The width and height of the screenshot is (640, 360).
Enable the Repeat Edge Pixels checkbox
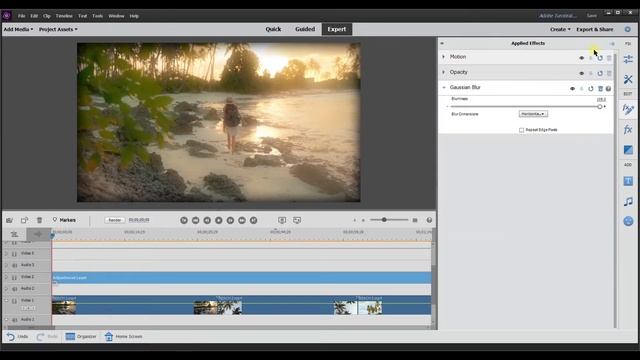(x=521, y=130)
